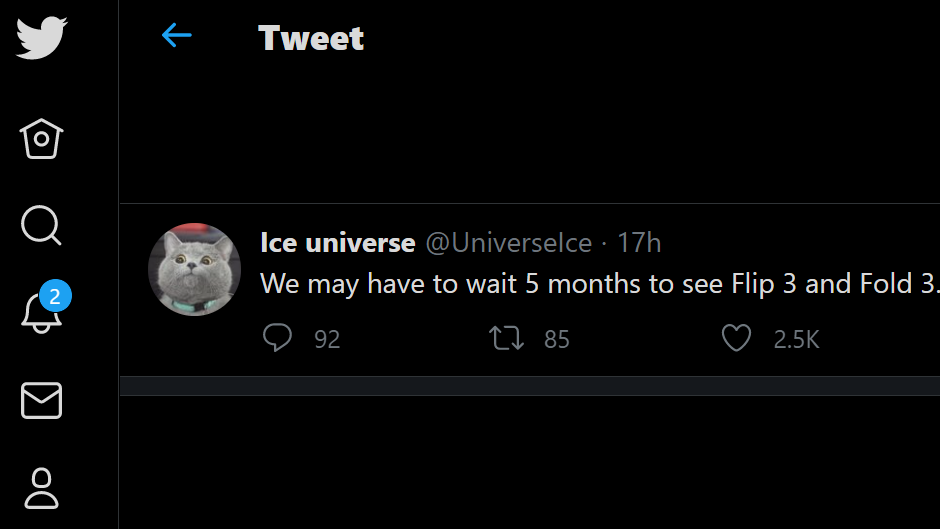Click the @UniverseIce handle

pos(509,243)
